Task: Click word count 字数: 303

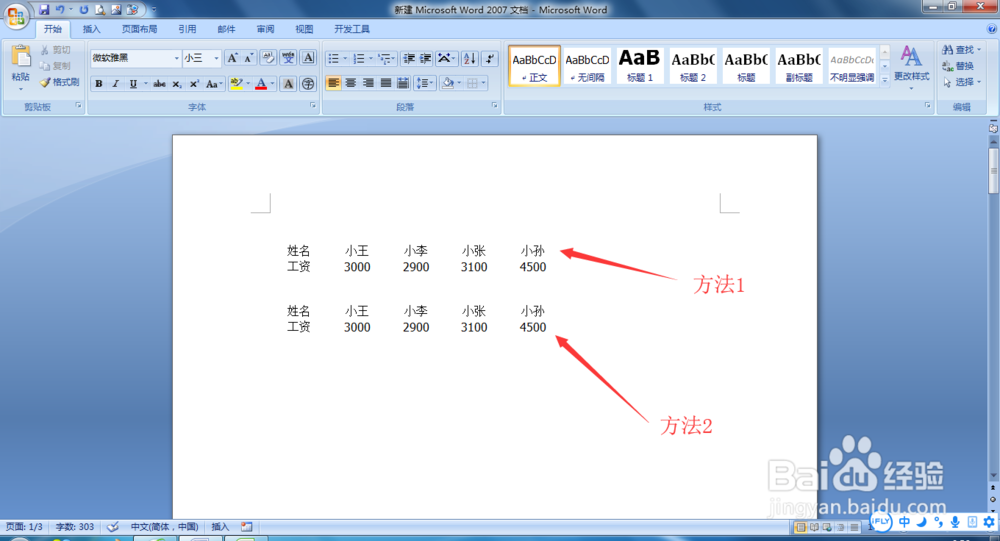Action: [75, 527]
